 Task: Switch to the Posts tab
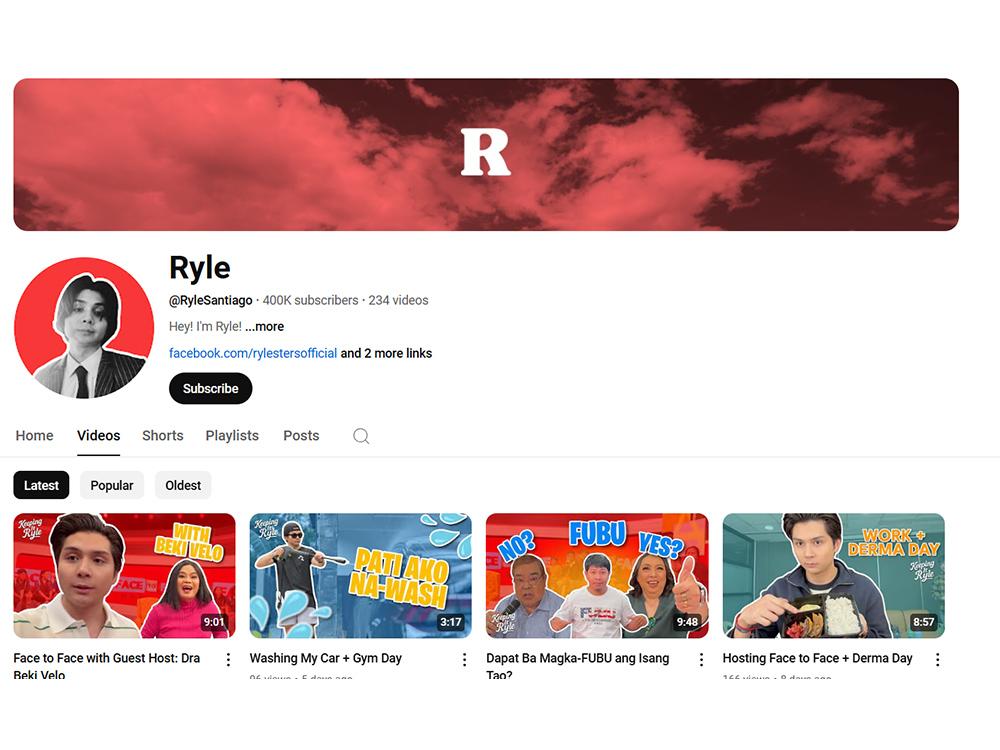[301, 436]
